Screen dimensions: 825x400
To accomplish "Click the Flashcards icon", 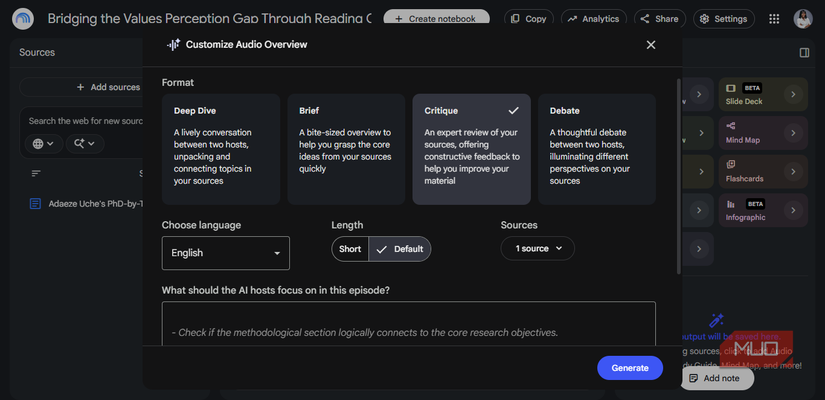I will pyautogui.click(x=731, y=165).
